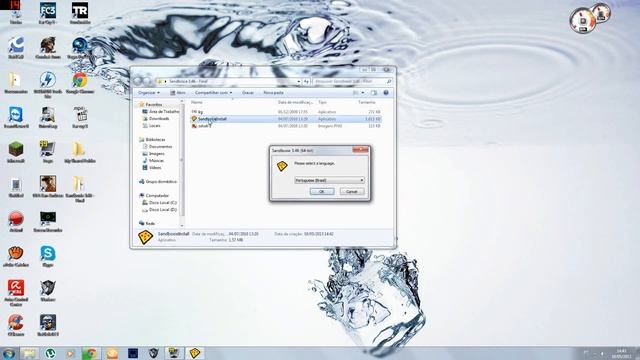Select the Google Chrome desktop icon
Viewport: 640px width, 360px height.
click(x=80, y=83)
